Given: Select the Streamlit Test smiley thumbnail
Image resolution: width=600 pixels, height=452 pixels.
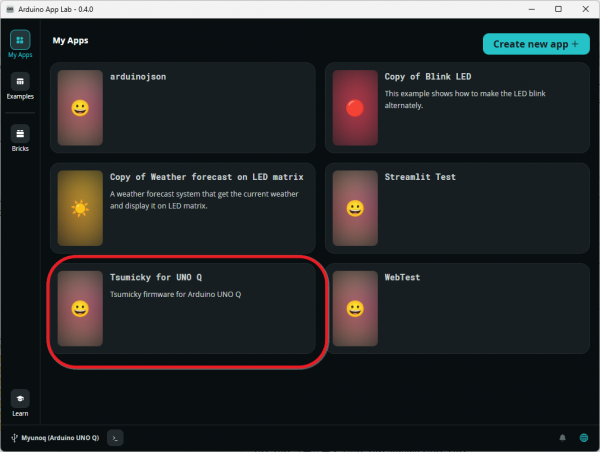Looking at the screenshot, I should point(355,208).
